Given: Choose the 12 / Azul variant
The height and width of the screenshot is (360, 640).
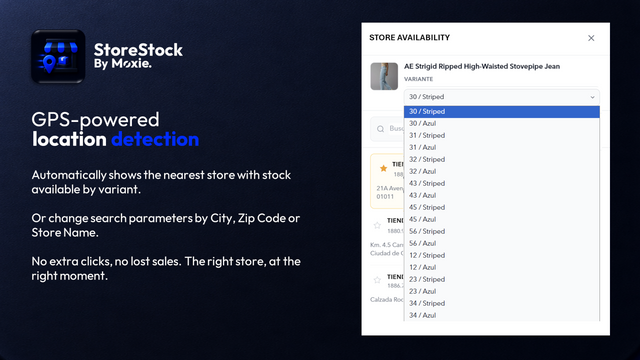Looking at the screenshot, I should (x=502, y=267).
